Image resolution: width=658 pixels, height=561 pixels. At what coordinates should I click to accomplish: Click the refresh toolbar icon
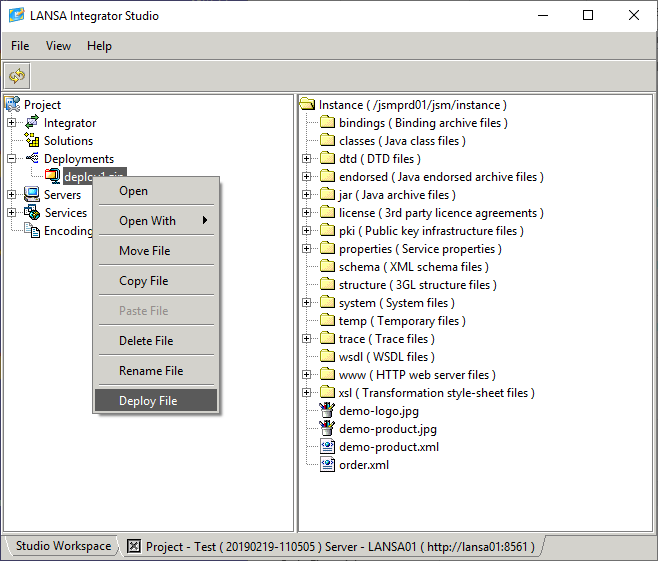point(17,76)
